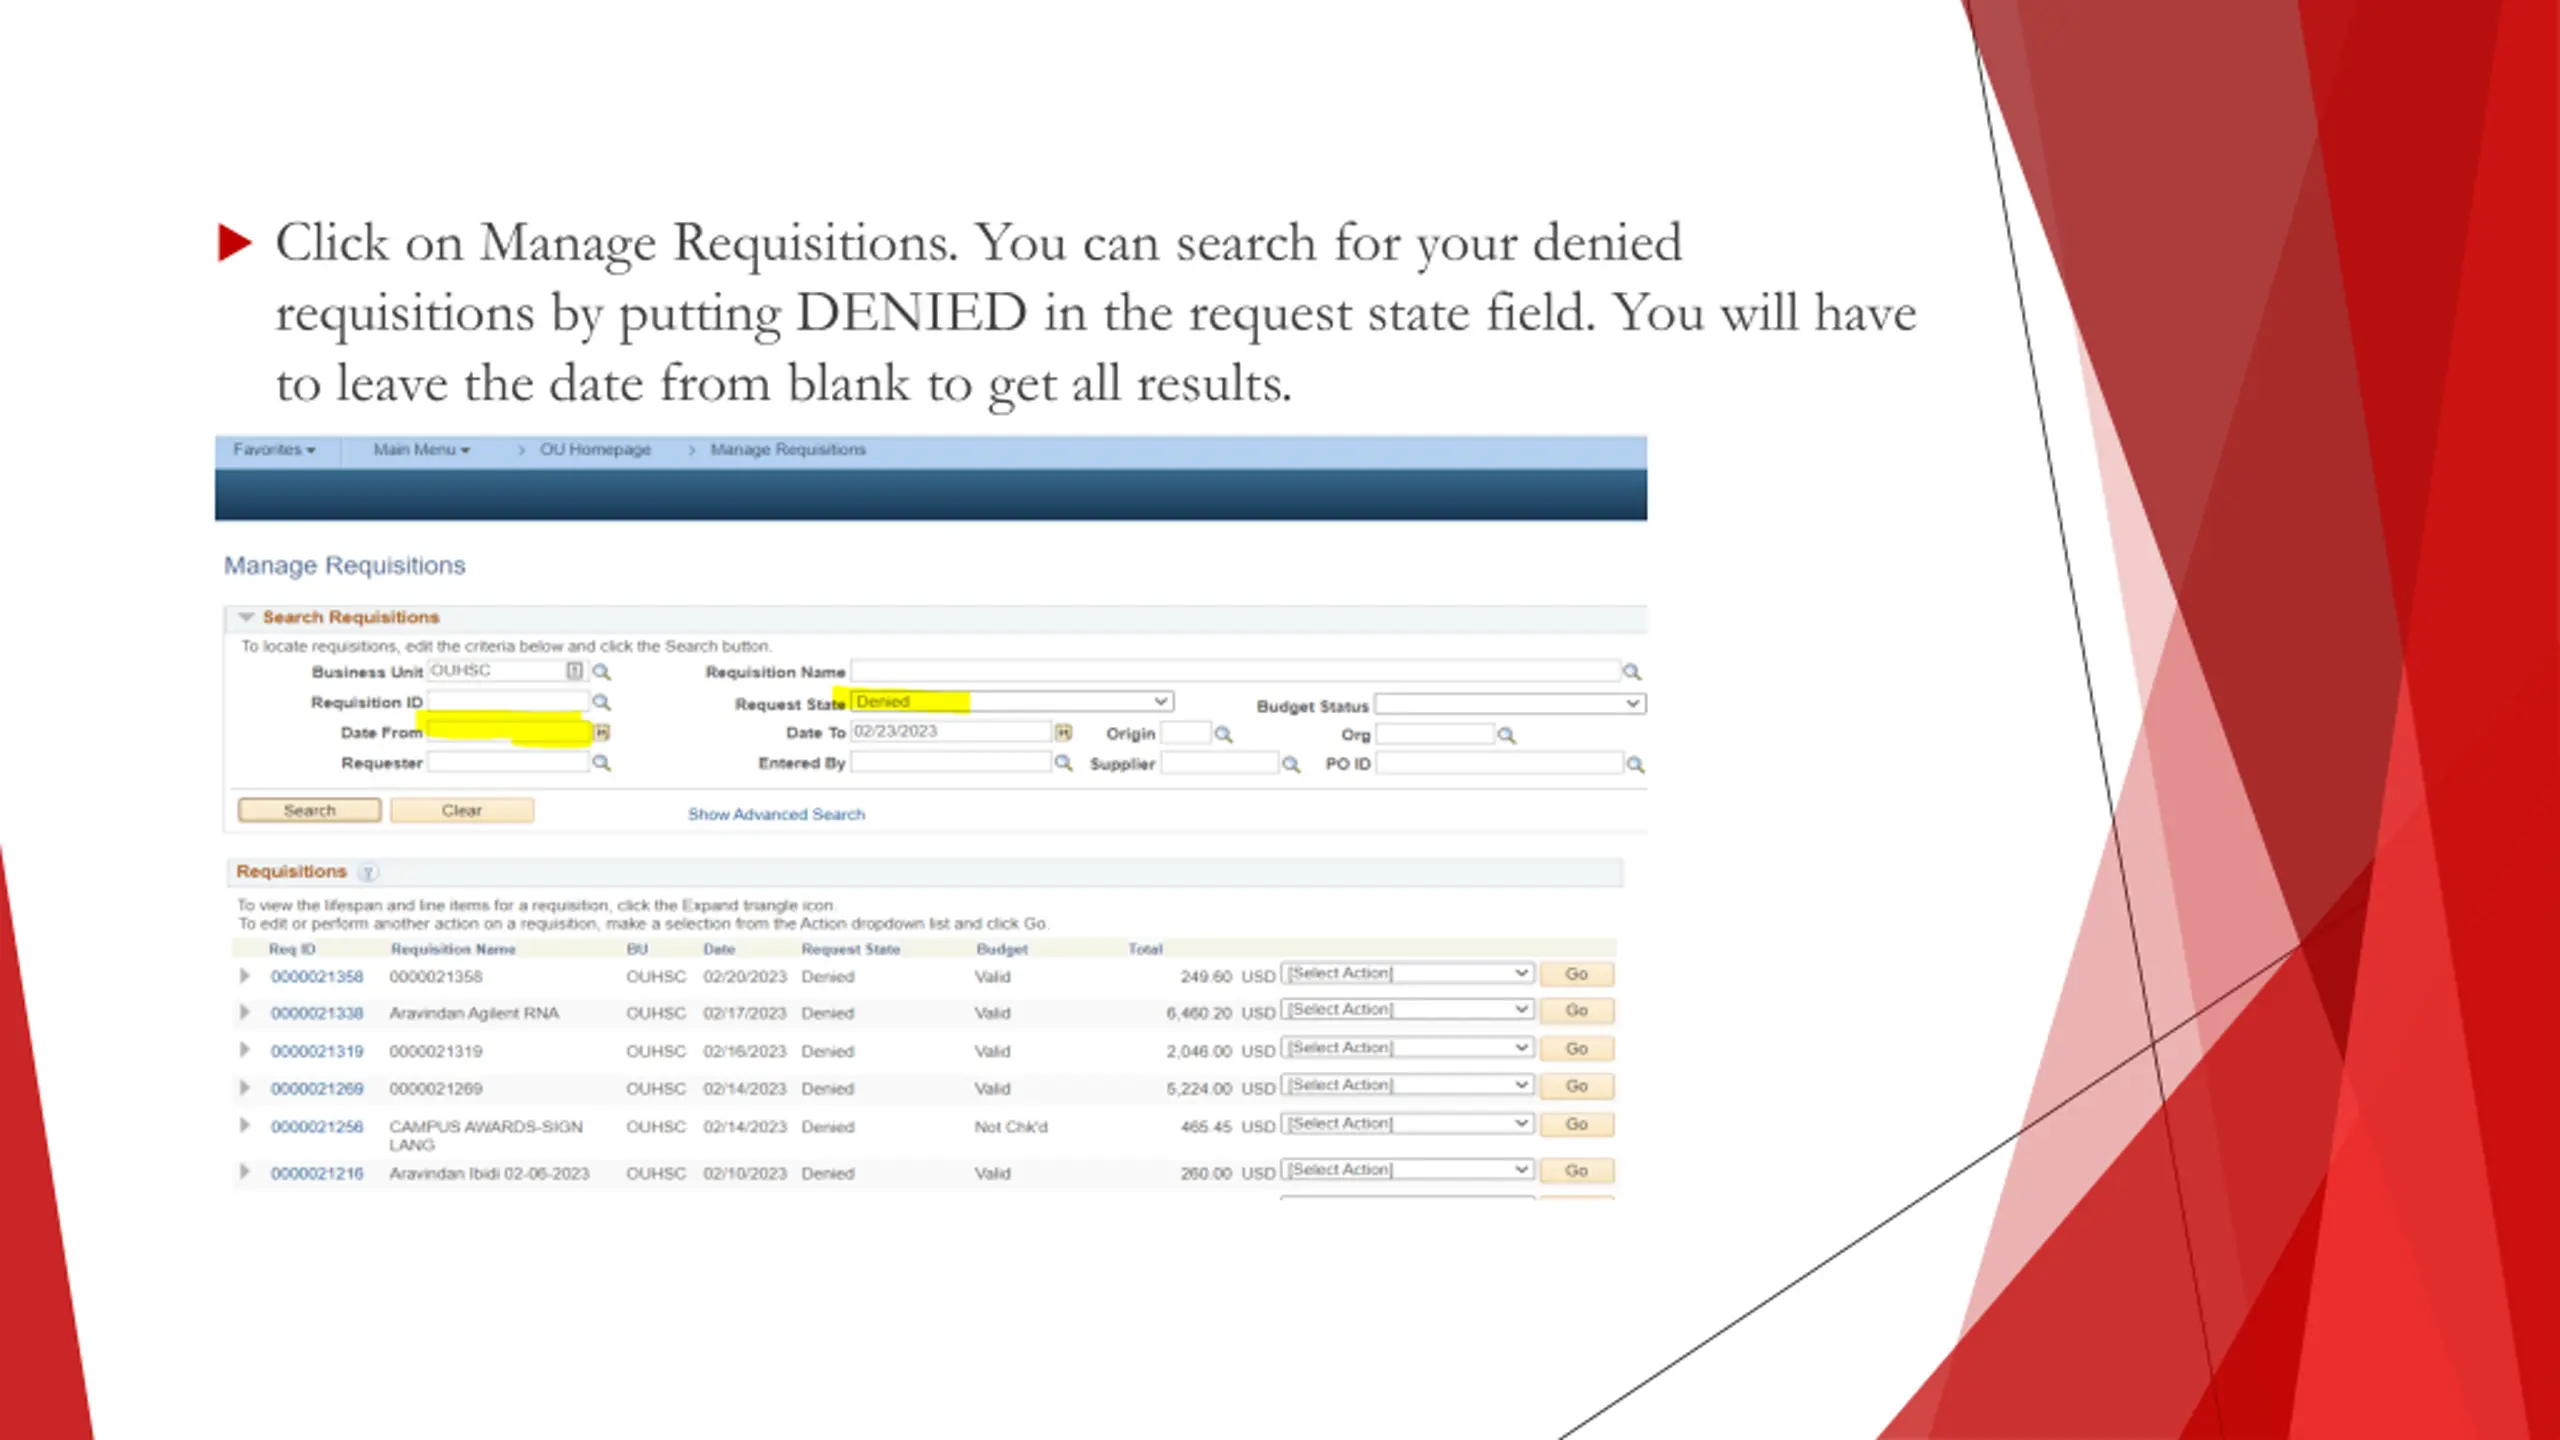Click Go for requisition 0000021256
The image size is (2560, 1440).
1577,1124
